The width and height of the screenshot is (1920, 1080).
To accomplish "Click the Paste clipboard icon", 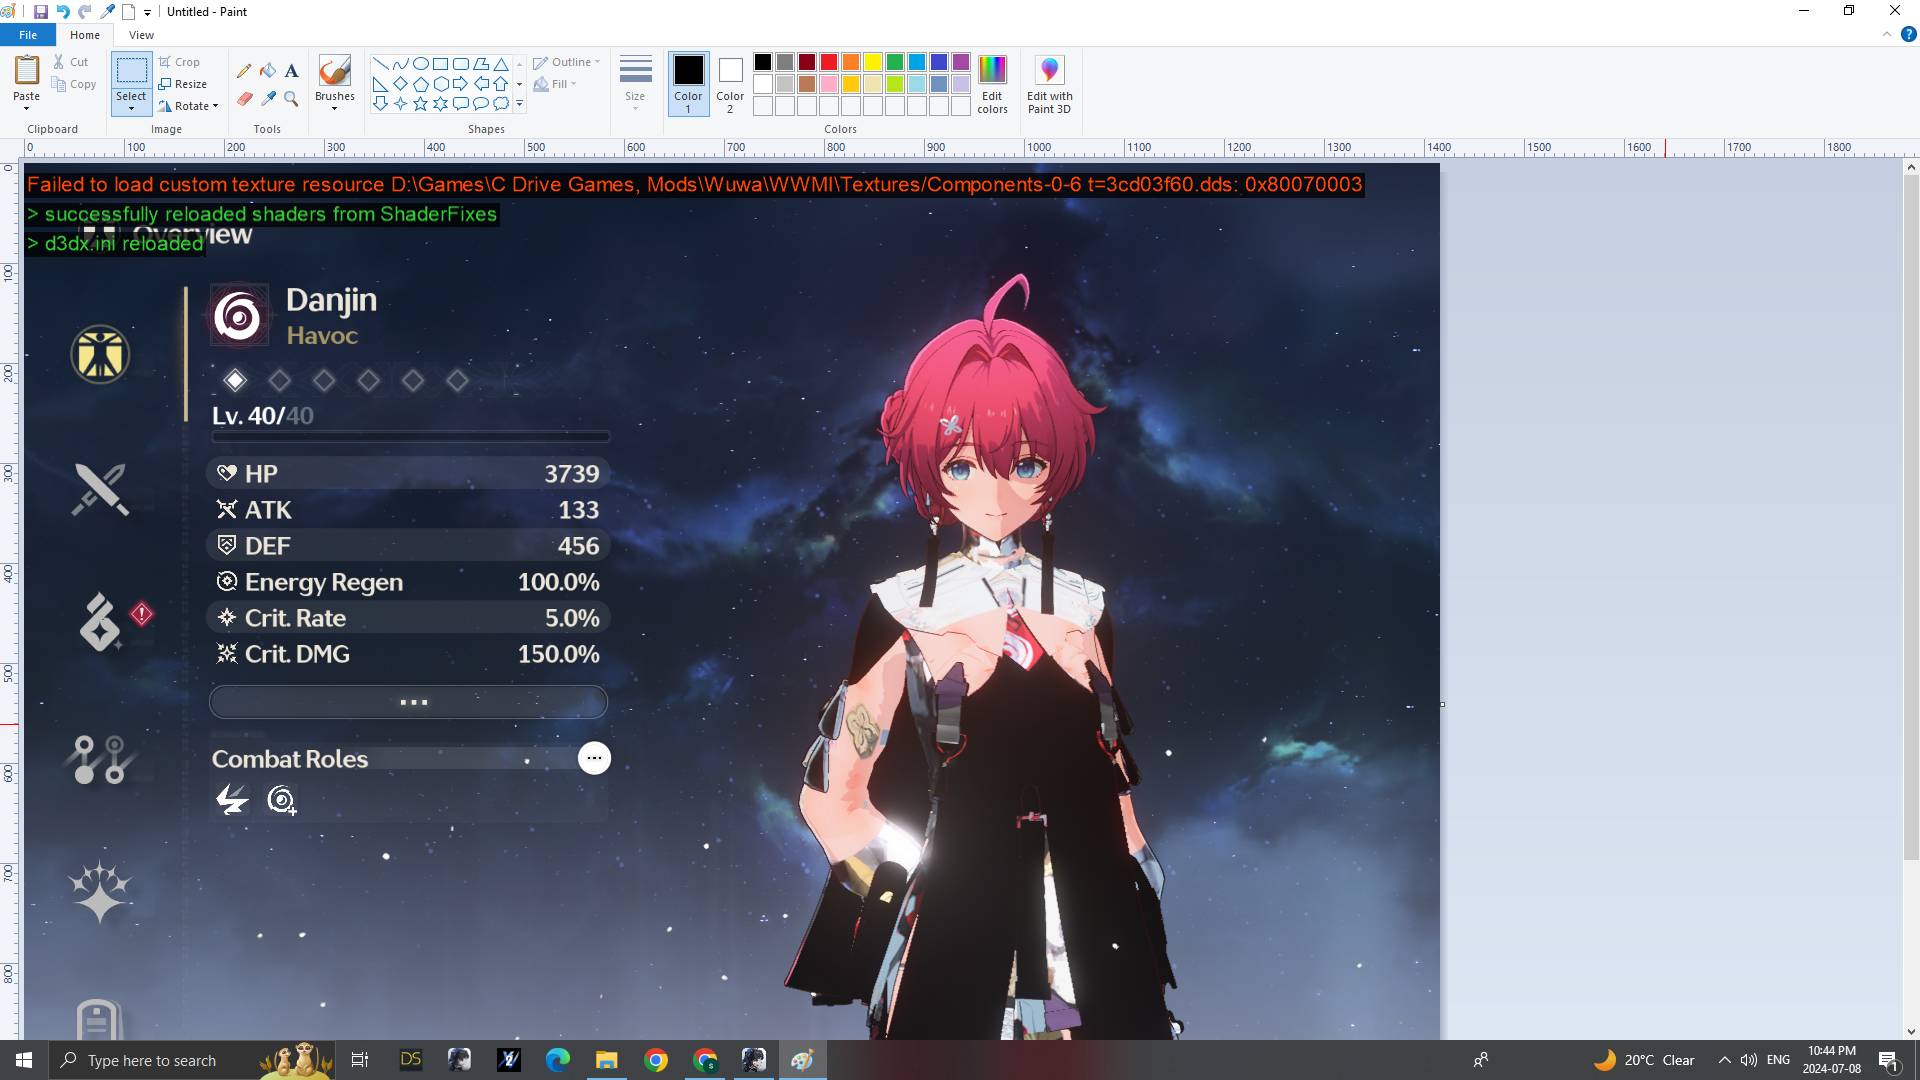I will 26,71.
